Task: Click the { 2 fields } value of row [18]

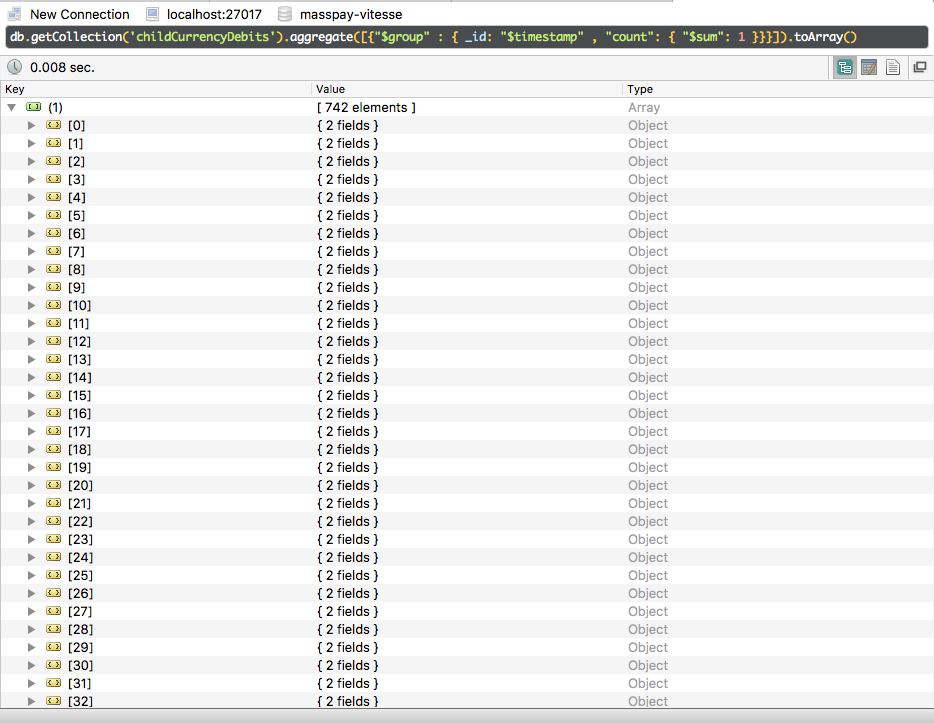Action: 347,449
